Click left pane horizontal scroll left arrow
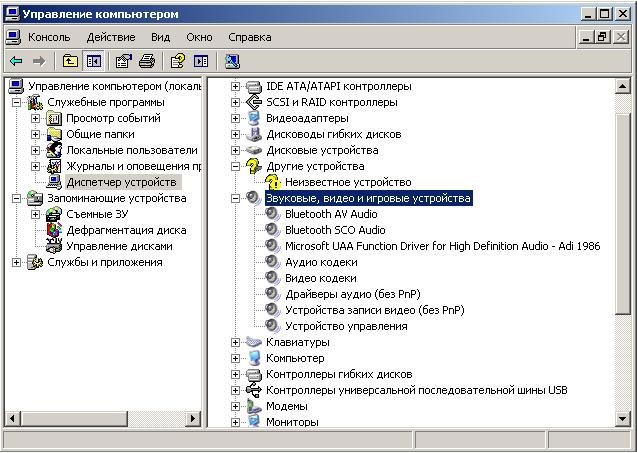637x453 pixels. tap(13, 418)
